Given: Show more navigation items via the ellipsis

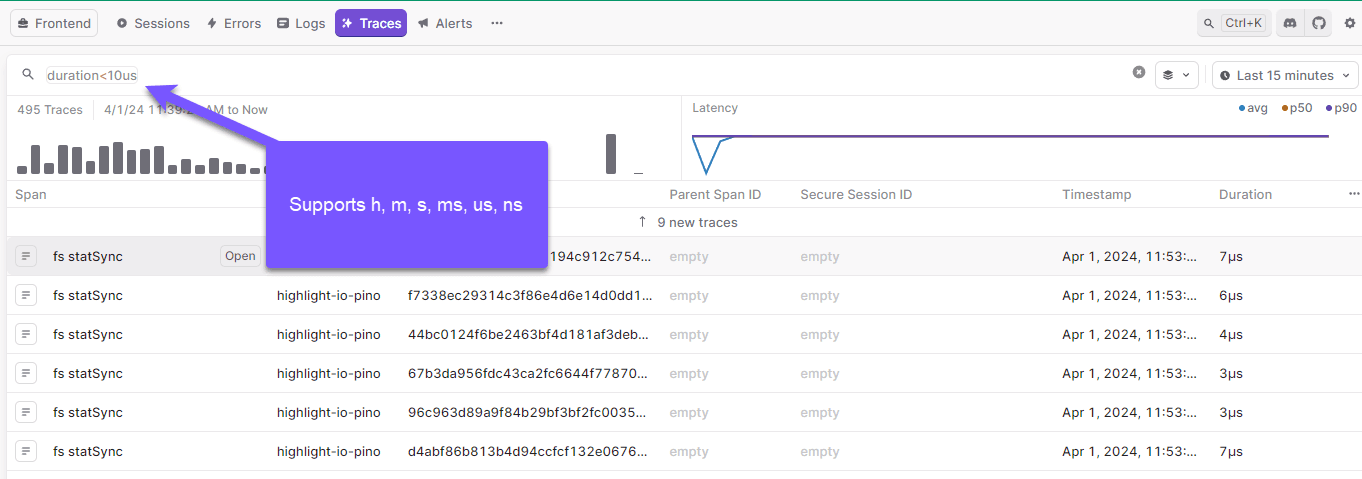Looking at the screenshot, I should pos(497,23).
